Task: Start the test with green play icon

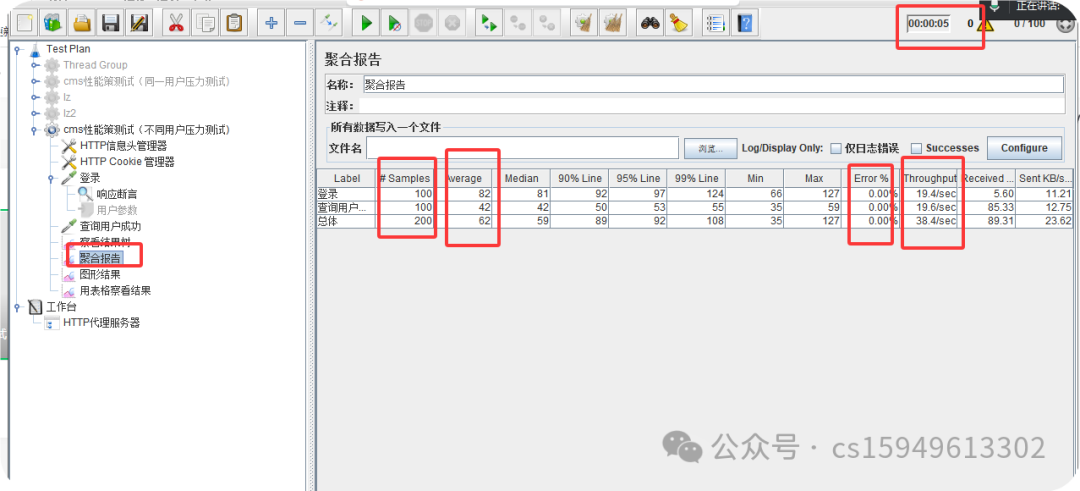Action: [x=366, y=23]
